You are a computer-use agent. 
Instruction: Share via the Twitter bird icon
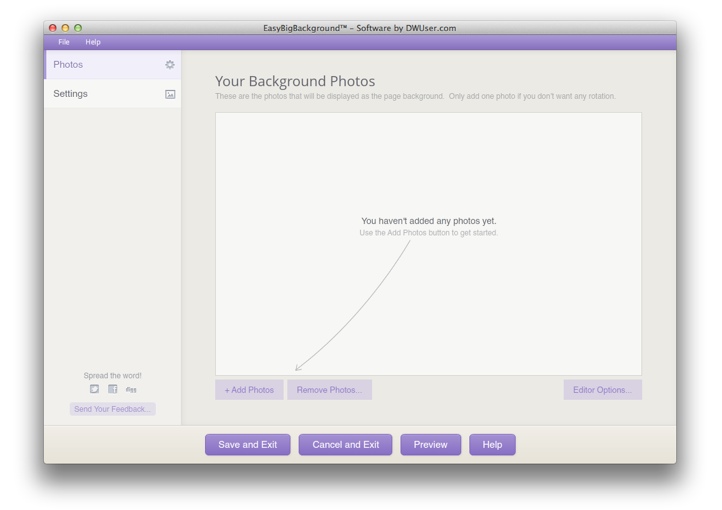click(94, 389)
